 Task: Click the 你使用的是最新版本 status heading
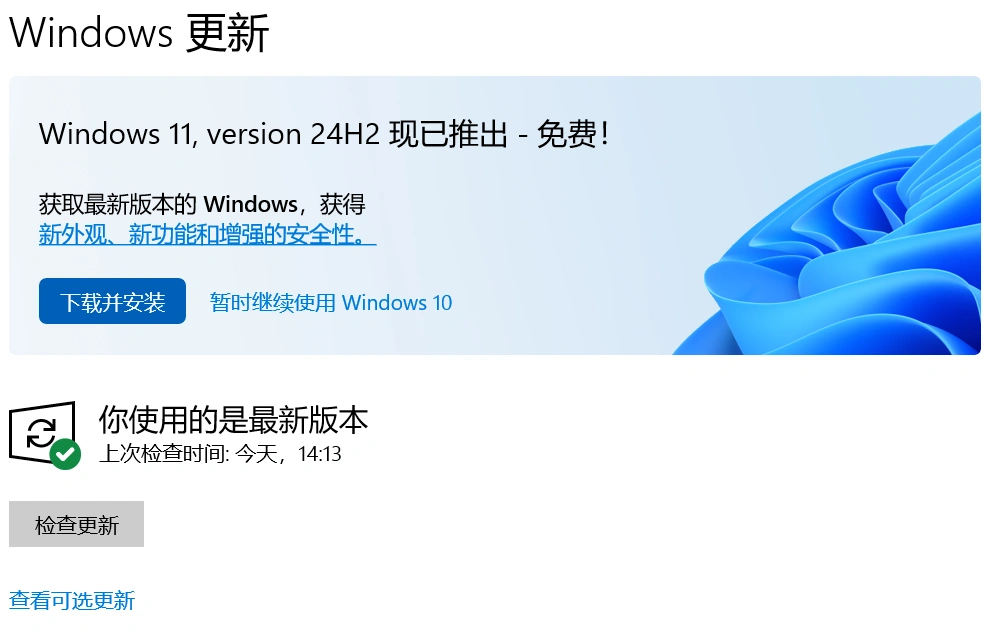pyautogui.click(x=234, y=420)
